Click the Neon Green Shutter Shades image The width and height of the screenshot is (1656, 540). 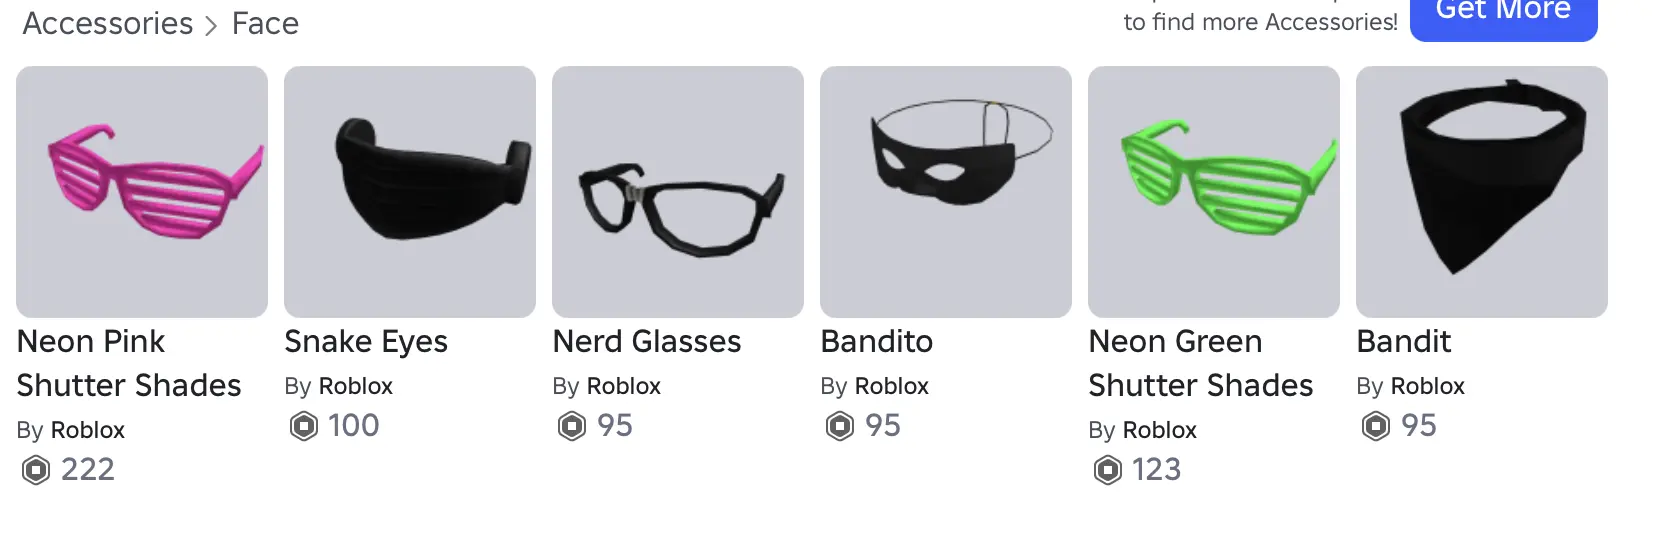coord(1214,192)
